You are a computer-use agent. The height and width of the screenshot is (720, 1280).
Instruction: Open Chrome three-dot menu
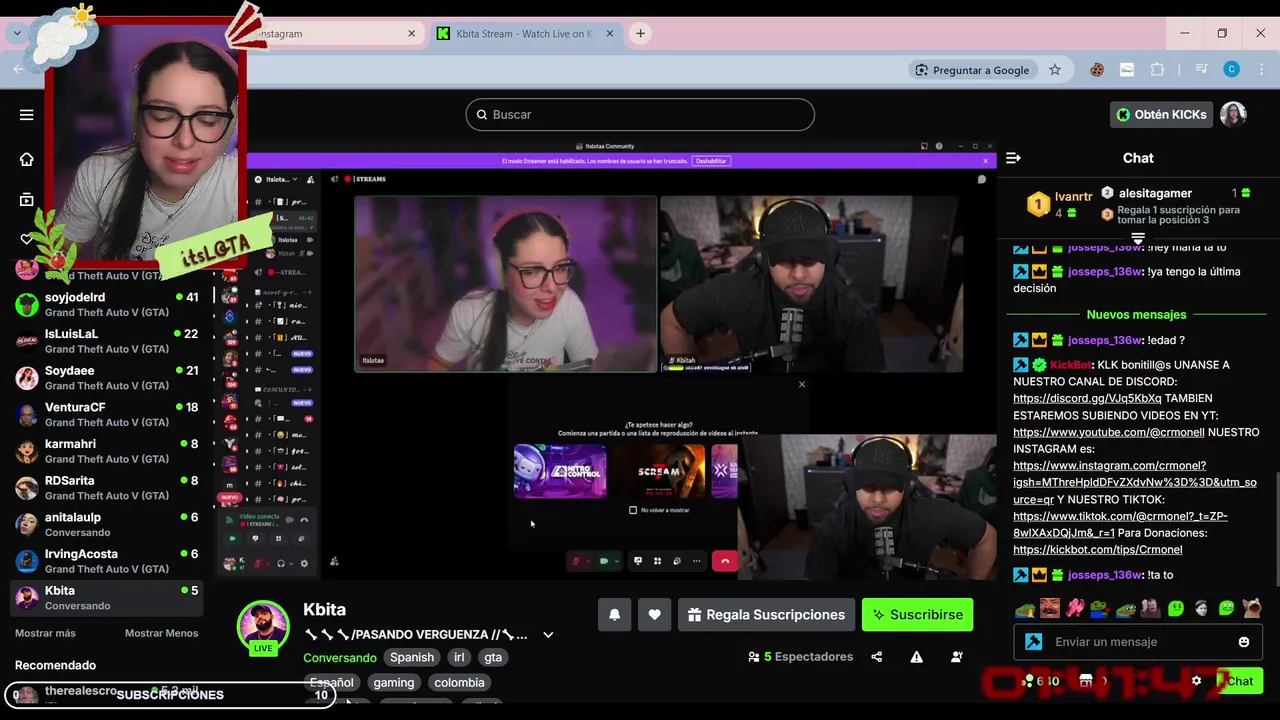[1260, 70]
